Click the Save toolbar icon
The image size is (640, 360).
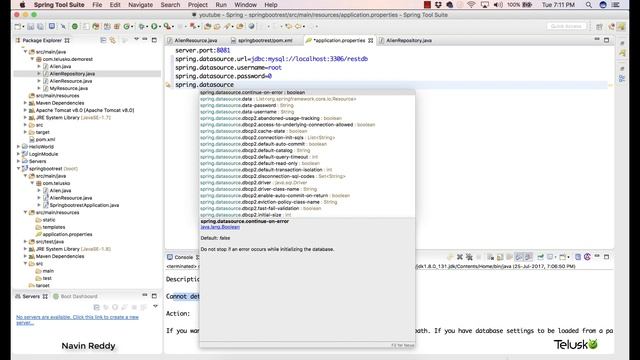pos(31,27)
